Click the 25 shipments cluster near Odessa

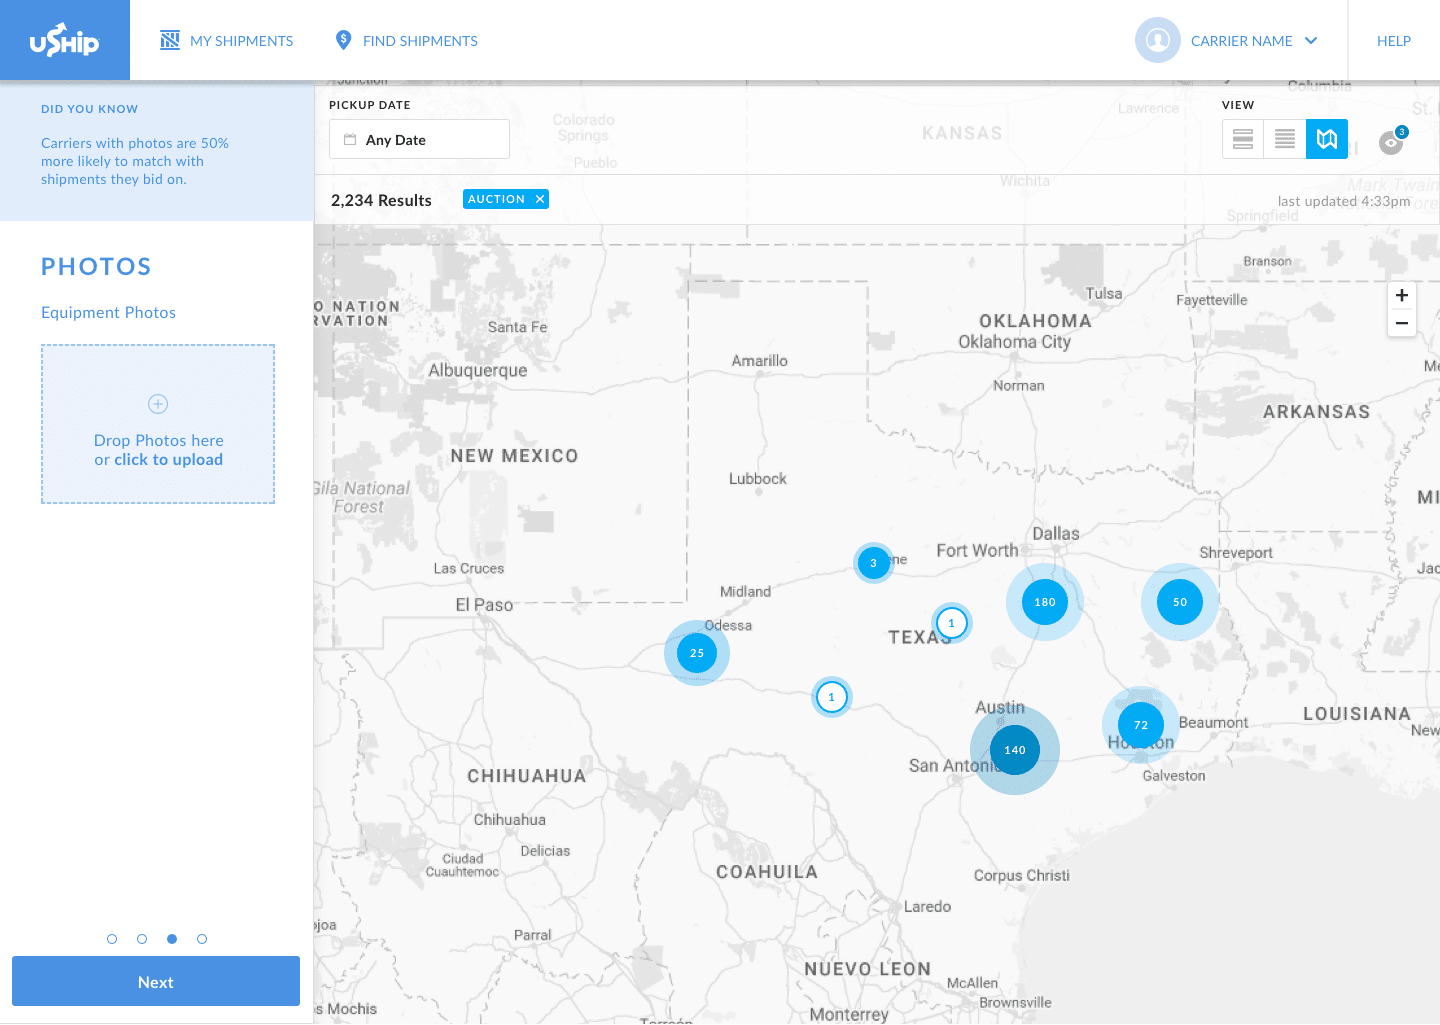[697, 653]
